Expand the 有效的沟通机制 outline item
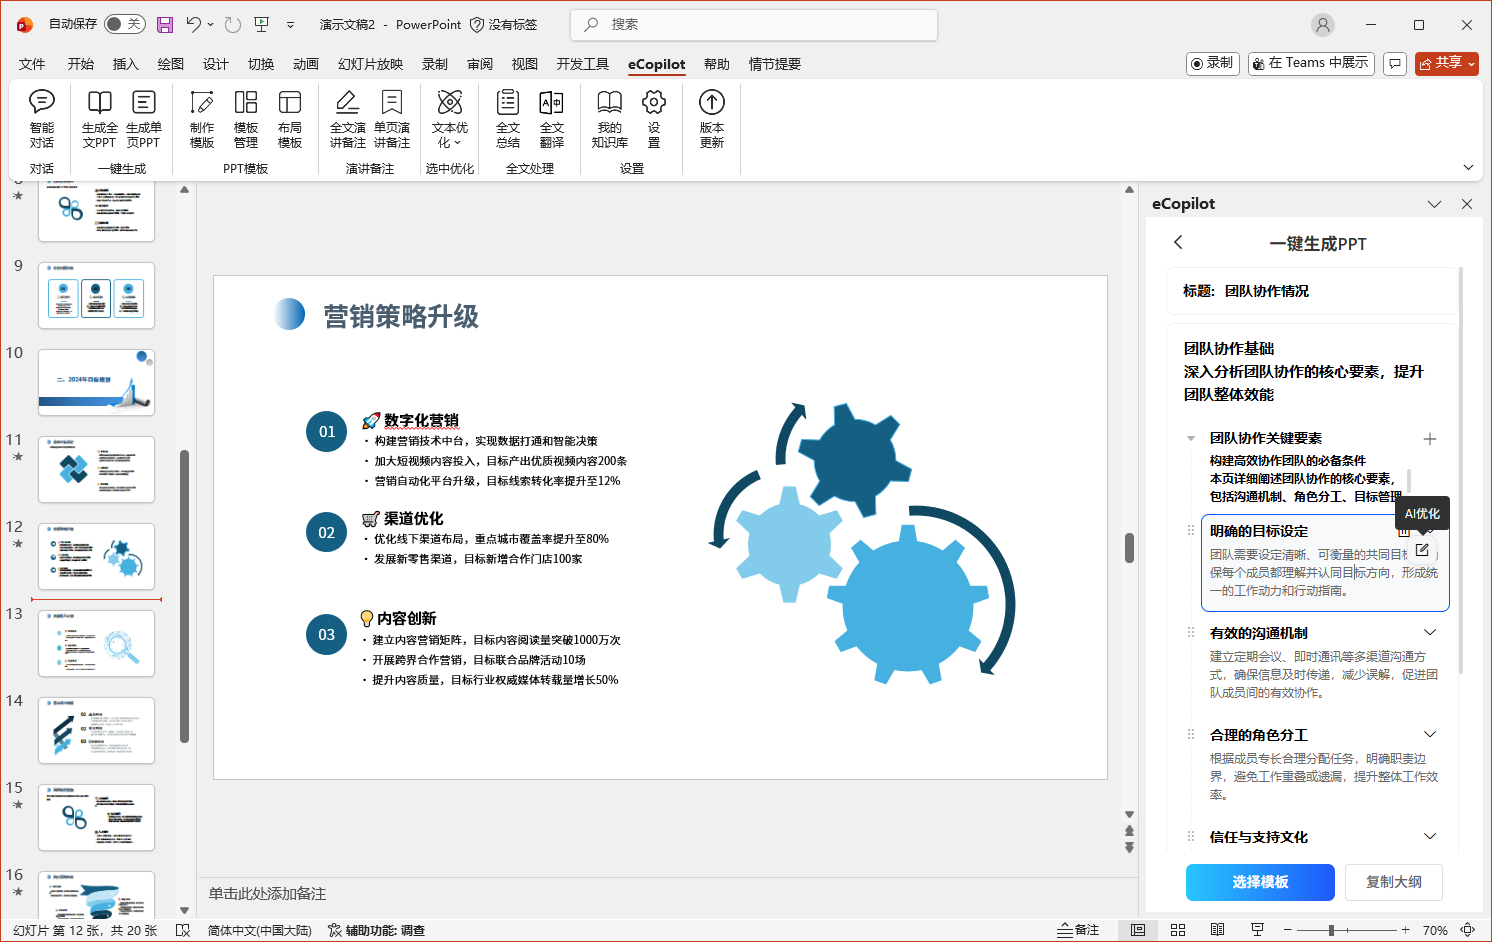 point(1430,632)
